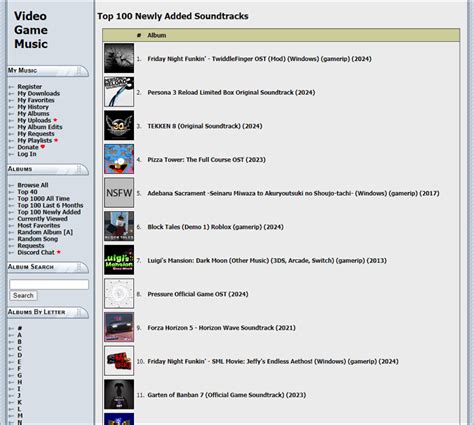Viewport: 474px width, 425px height.
Task: Browse albums by letter A
Action: pyautogui.click(x=19, y=335)
